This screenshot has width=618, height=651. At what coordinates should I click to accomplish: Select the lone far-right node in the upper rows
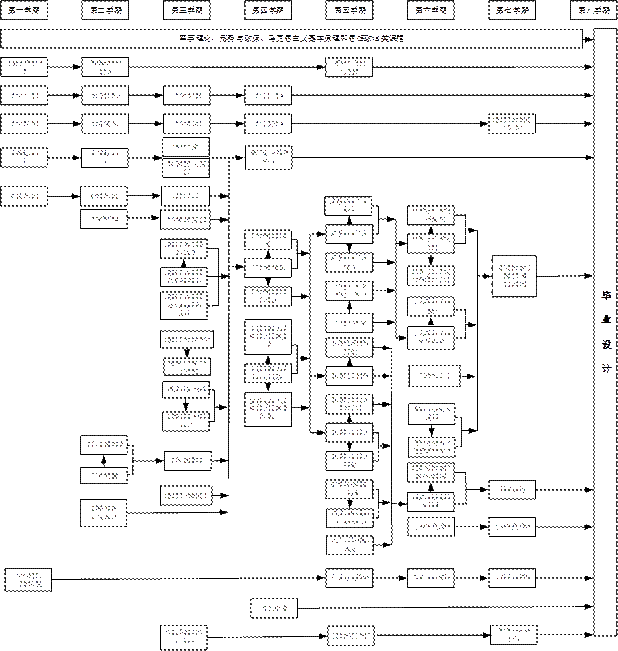[x=511, y=122]
